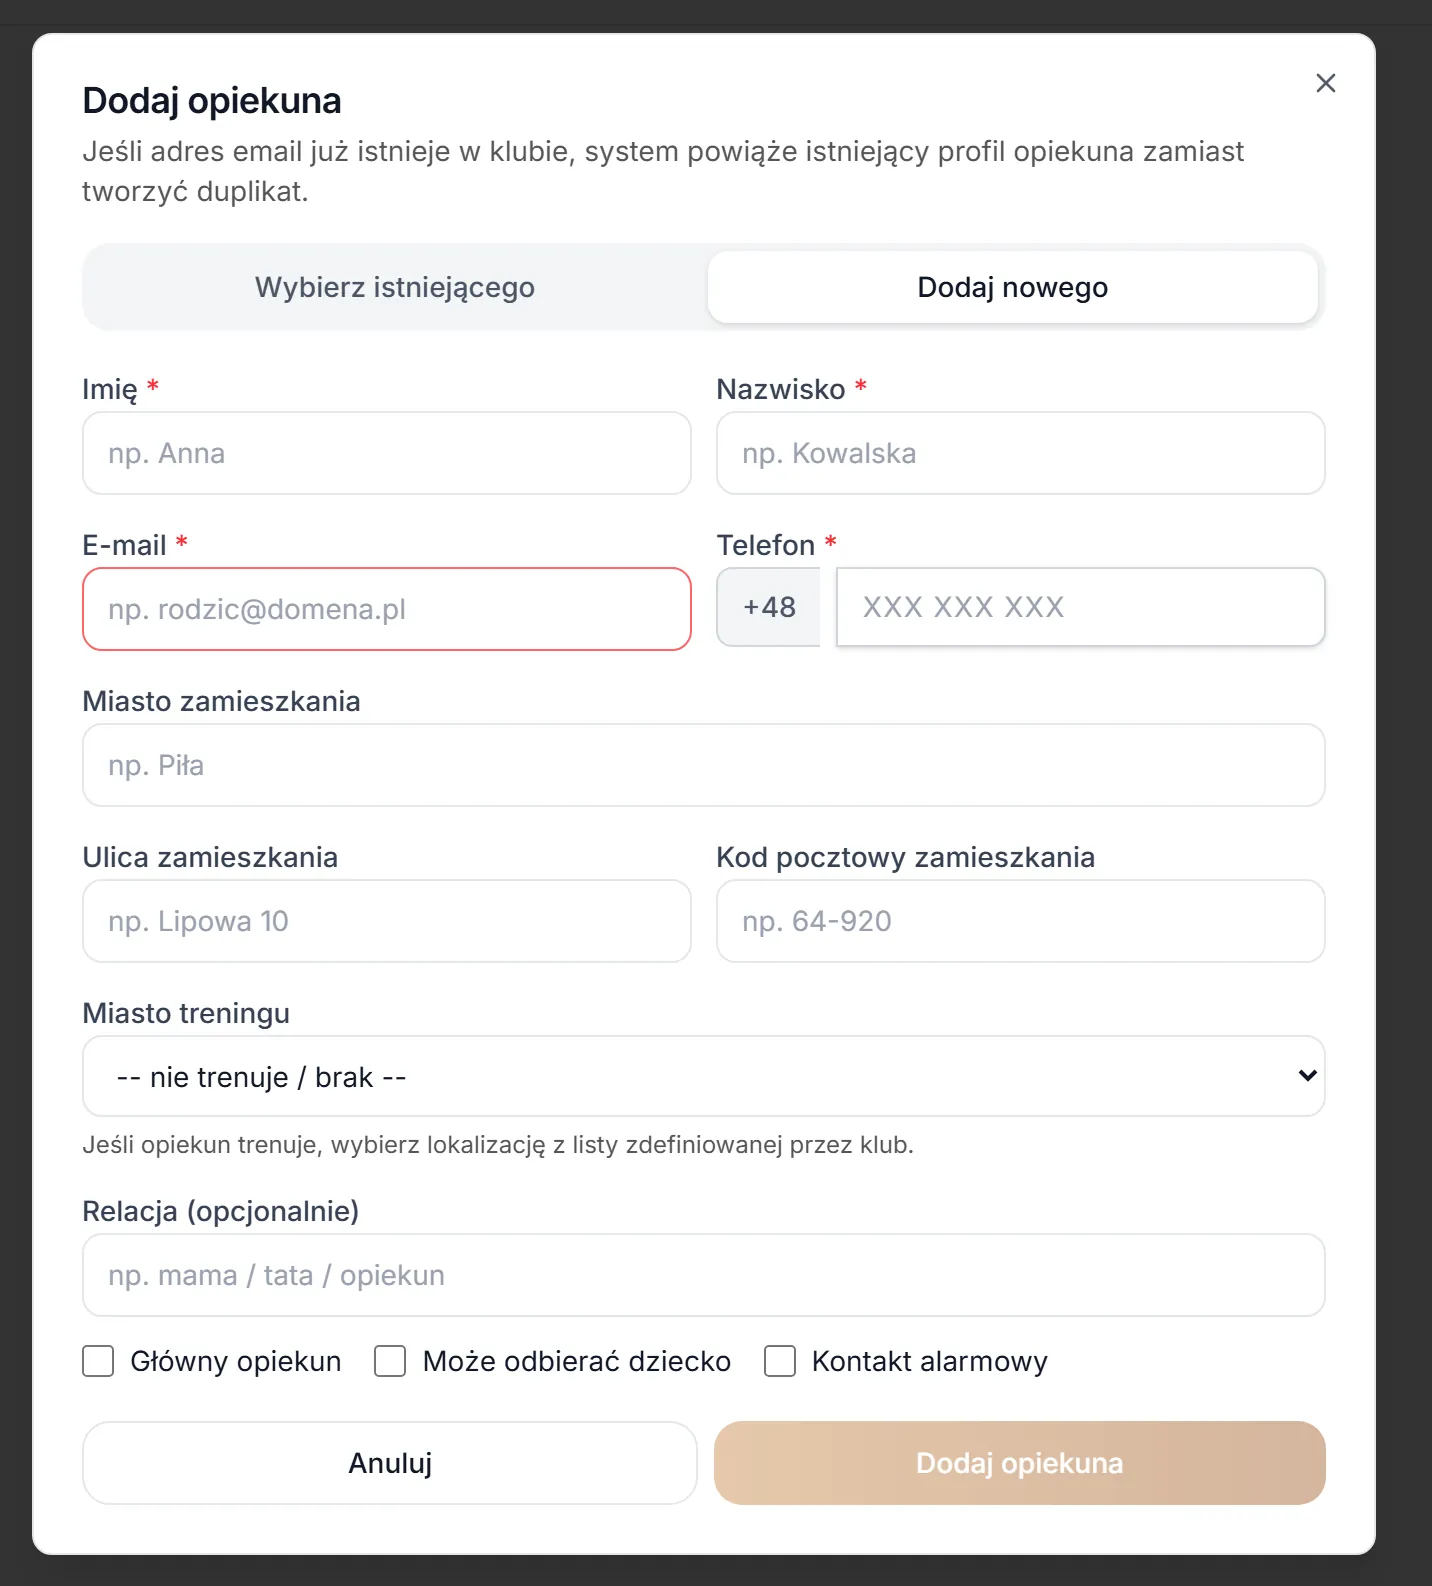Close the Dodaj opiekuna dialog
Viewport: 1432px width, 1586px height.
1326,83
